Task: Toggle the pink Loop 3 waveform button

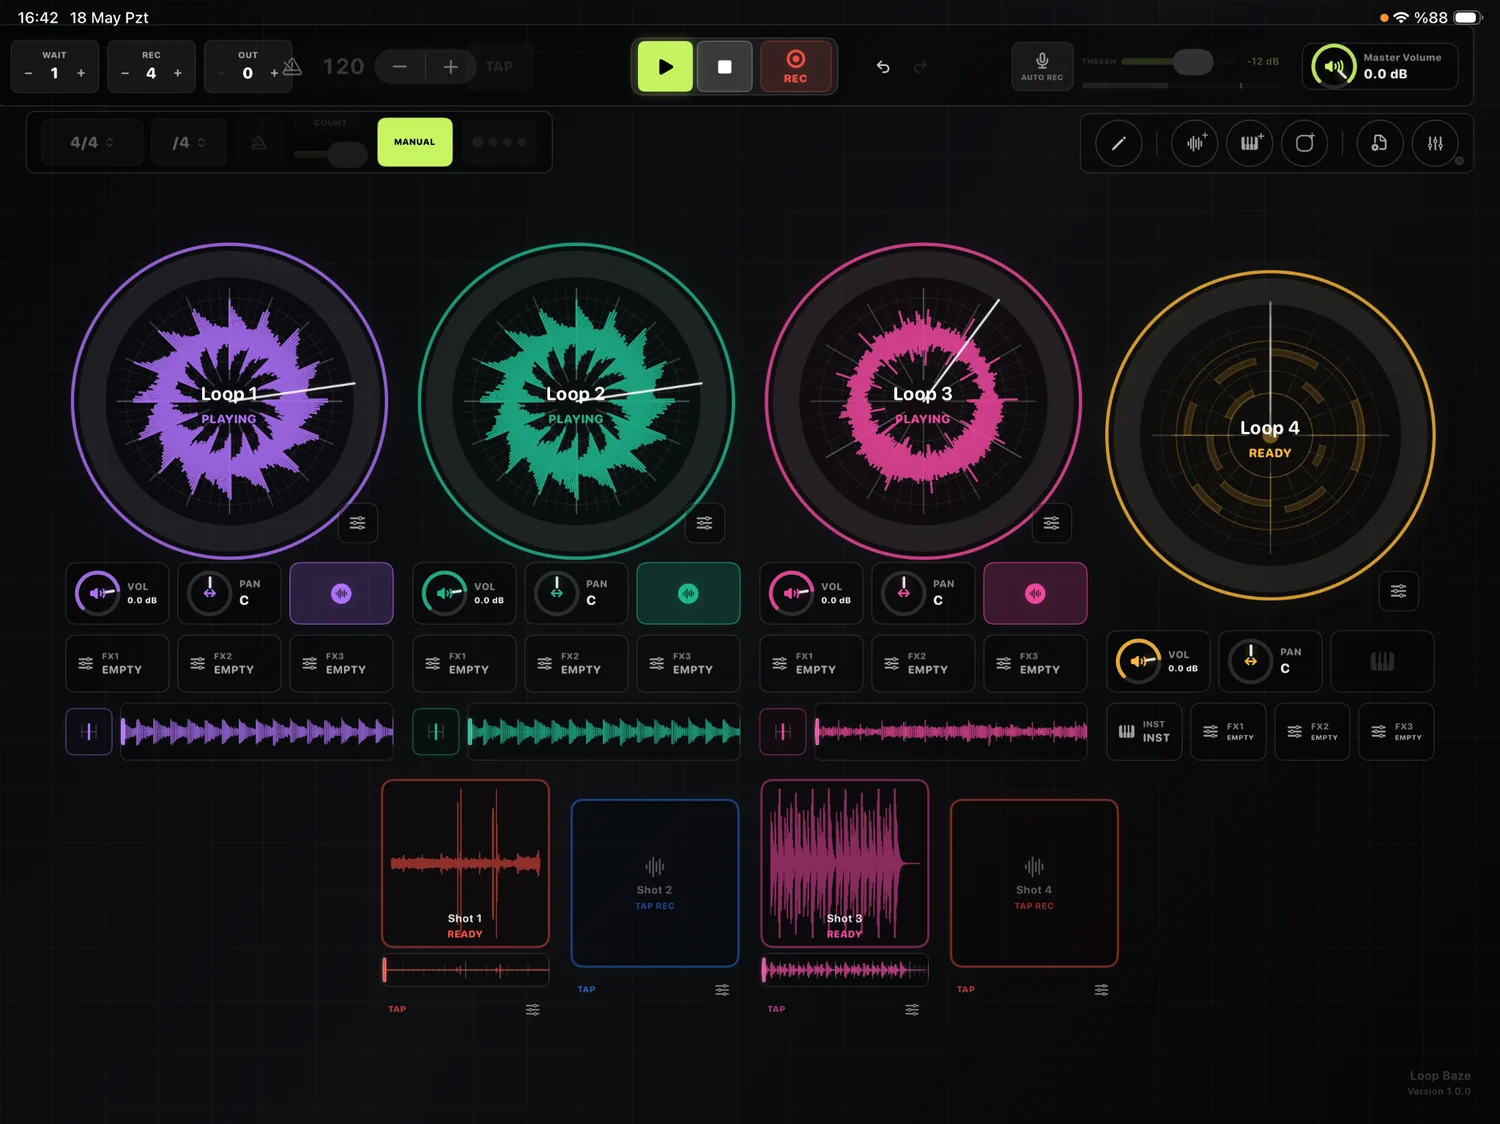Action: (1035, 593)
